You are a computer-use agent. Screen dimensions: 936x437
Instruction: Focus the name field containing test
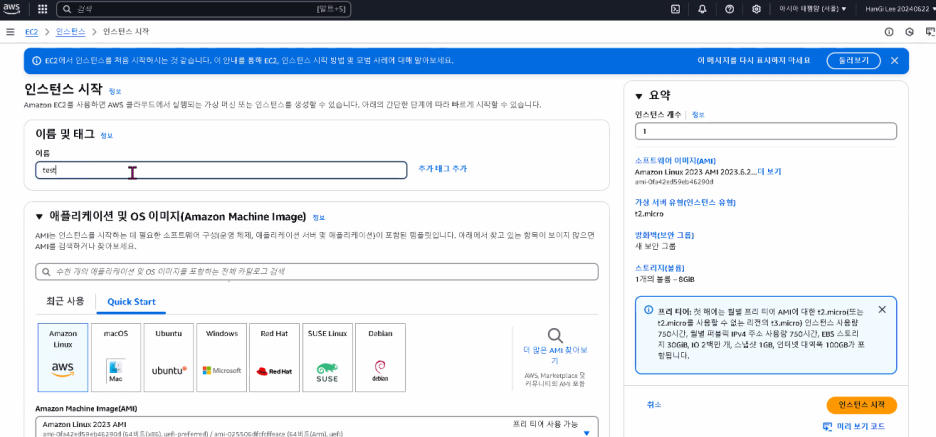221,170
